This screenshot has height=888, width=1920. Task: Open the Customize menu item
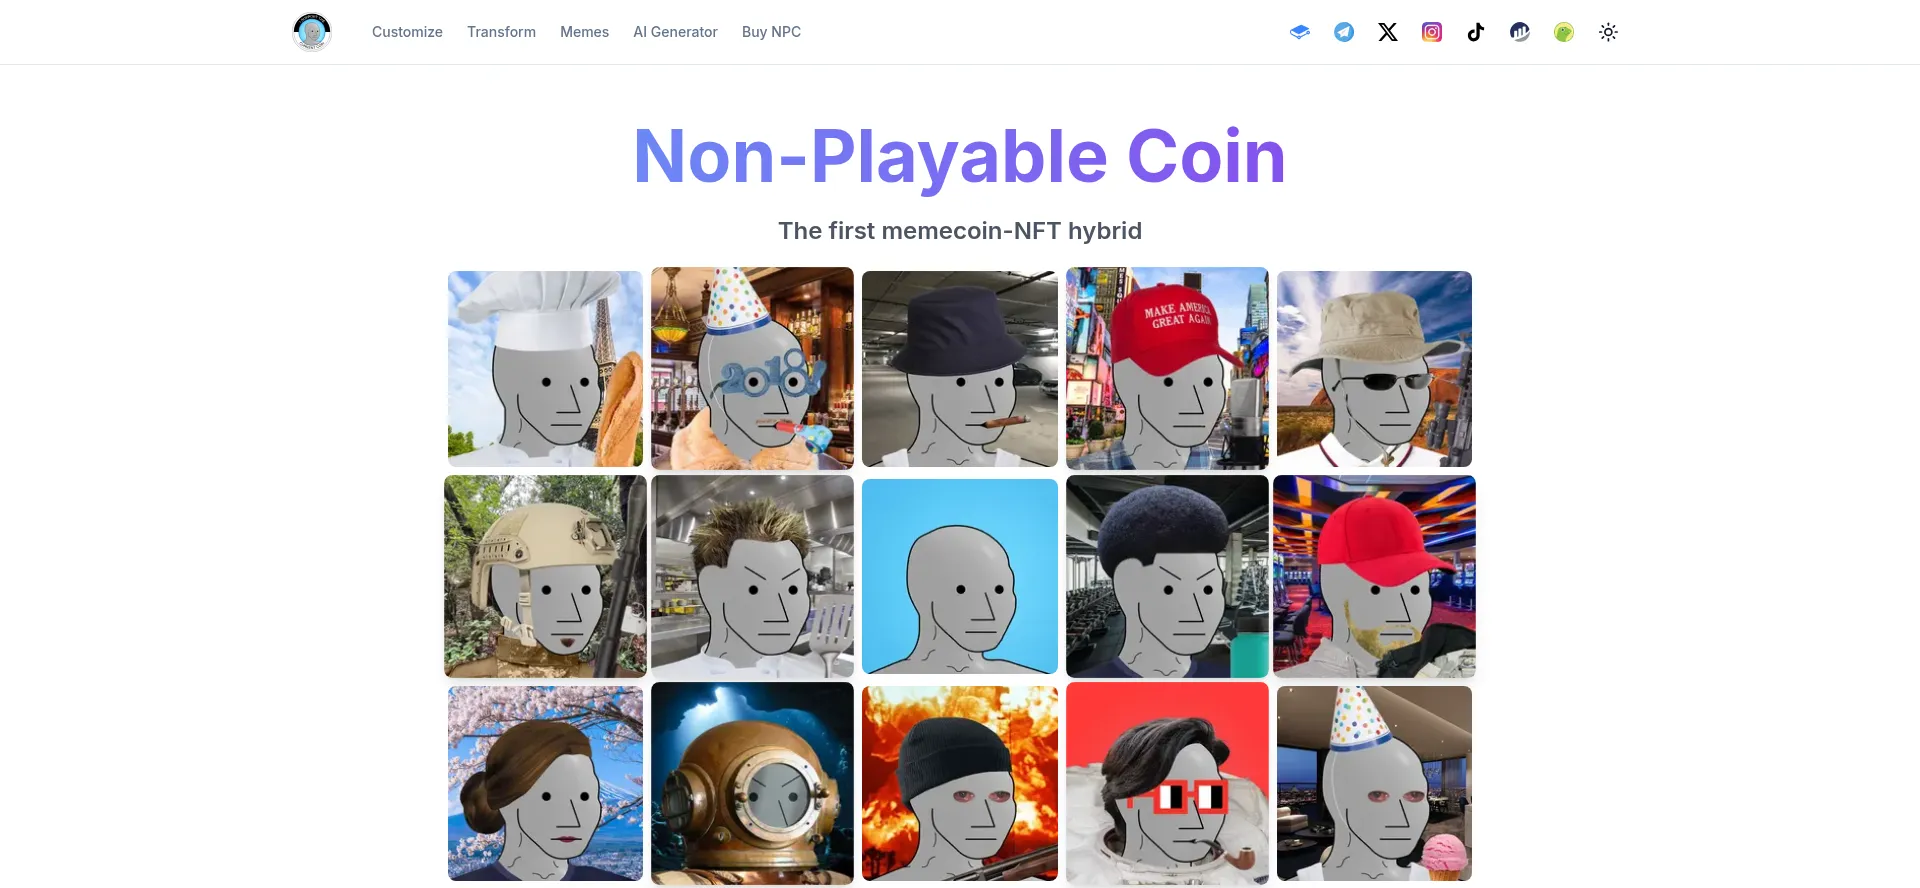coord(407,32)
